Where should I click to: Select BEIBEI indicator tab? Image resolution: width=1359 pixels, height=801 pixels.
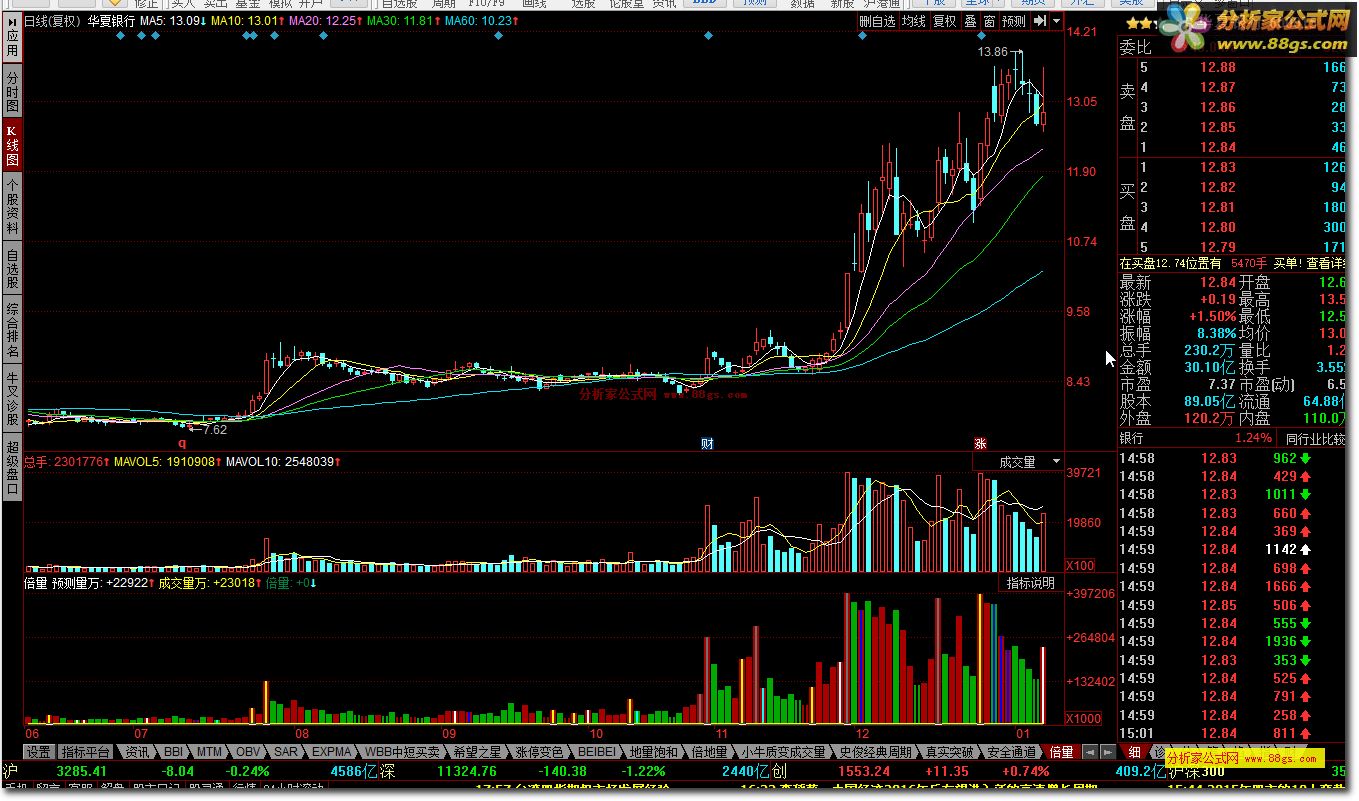pyautogui.click(x=597, y=752)
